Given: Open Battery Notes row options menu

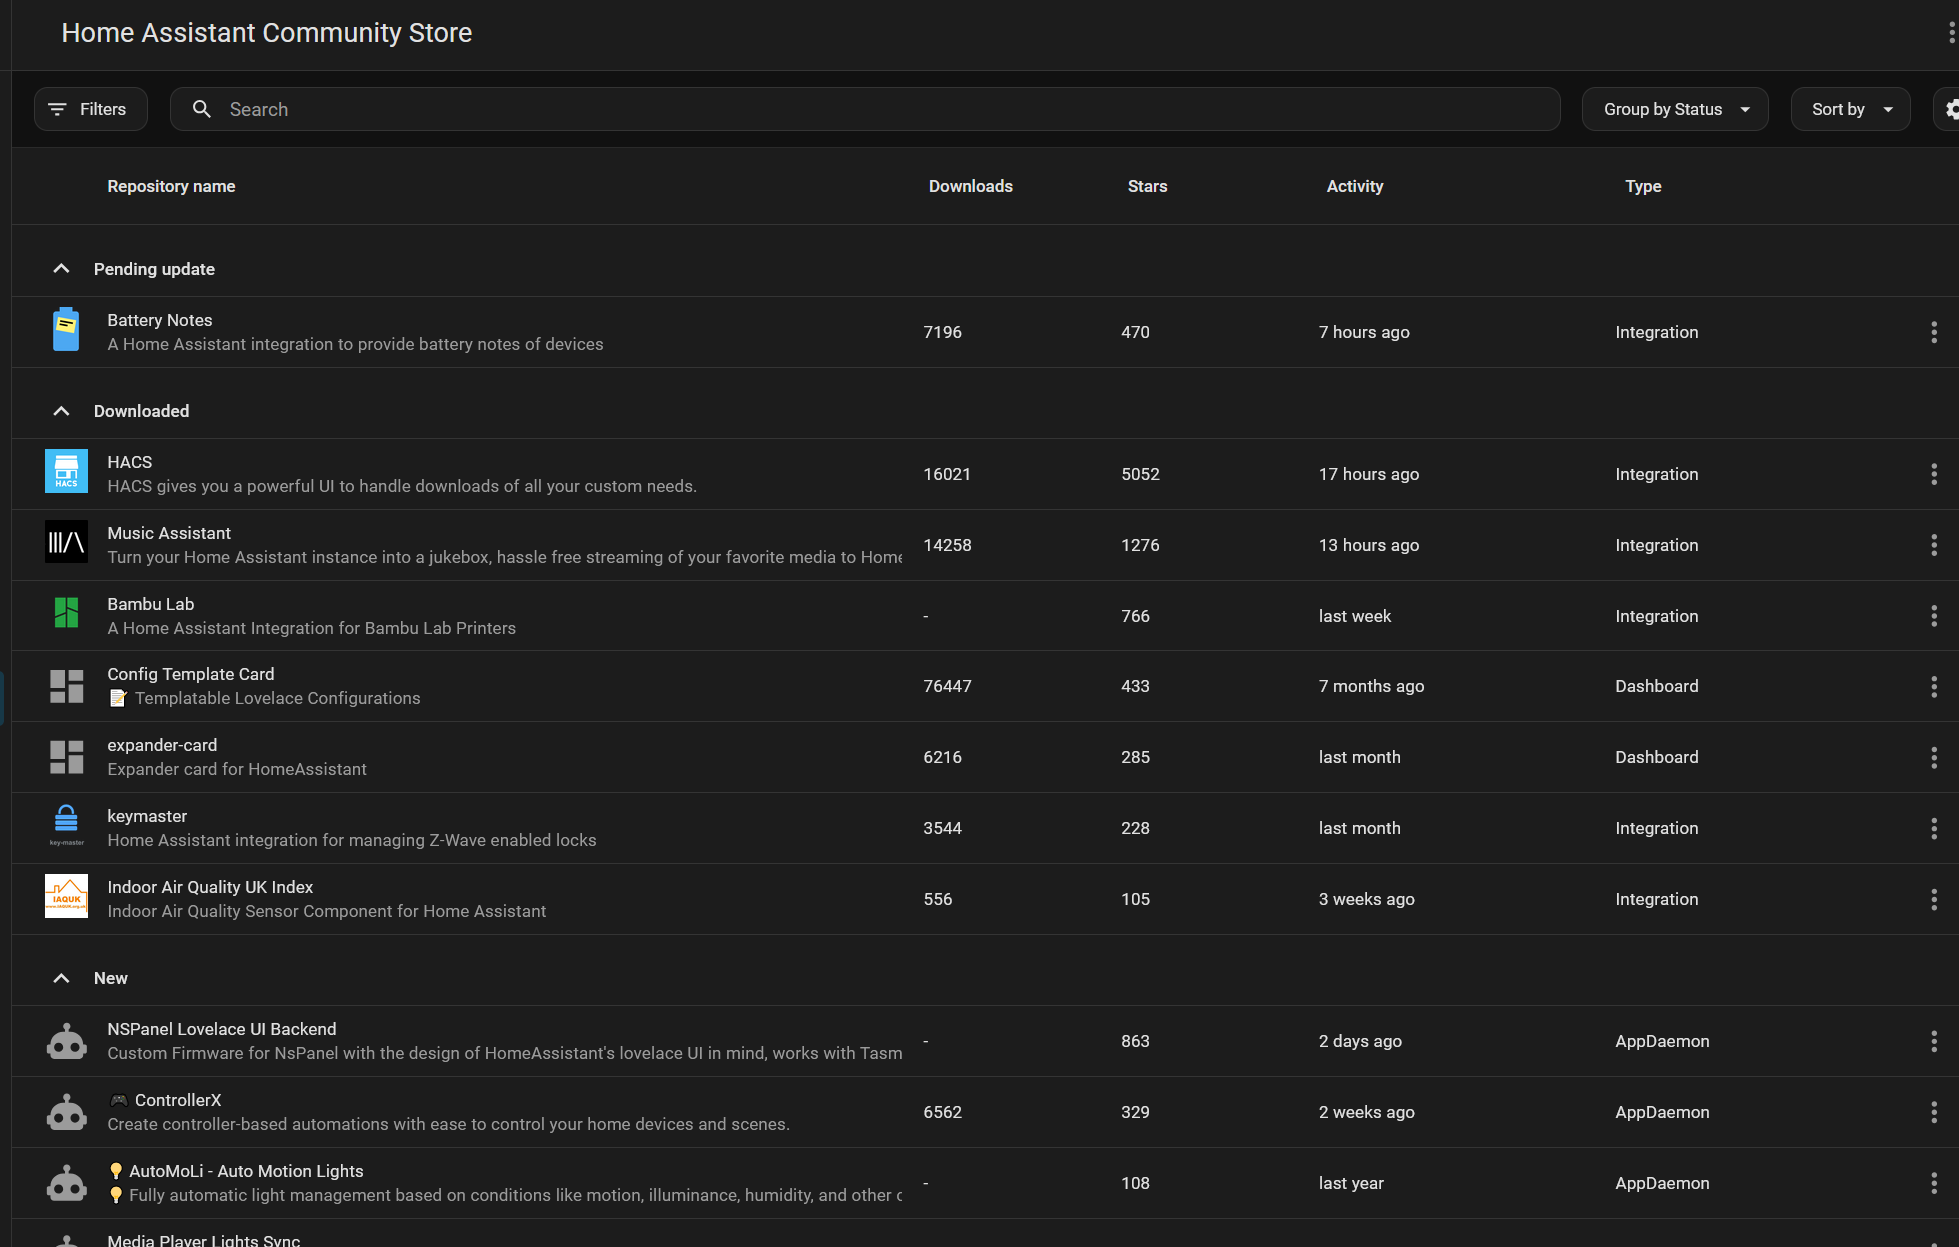Looking at the screenshot, I should (x=1933, y=332).
